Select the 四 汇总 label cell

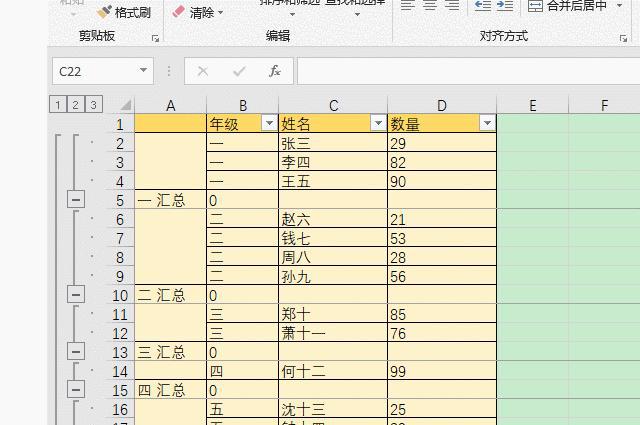click(171, 390)
